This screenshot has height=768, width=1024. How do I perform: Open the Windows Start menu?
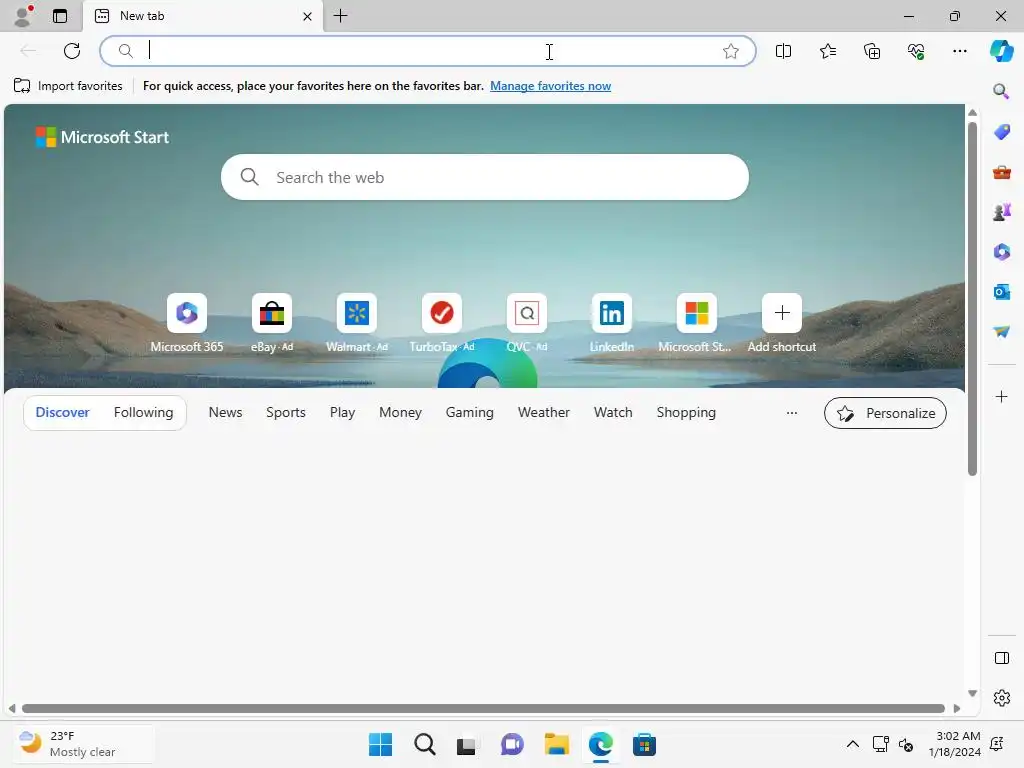(380, 744)
